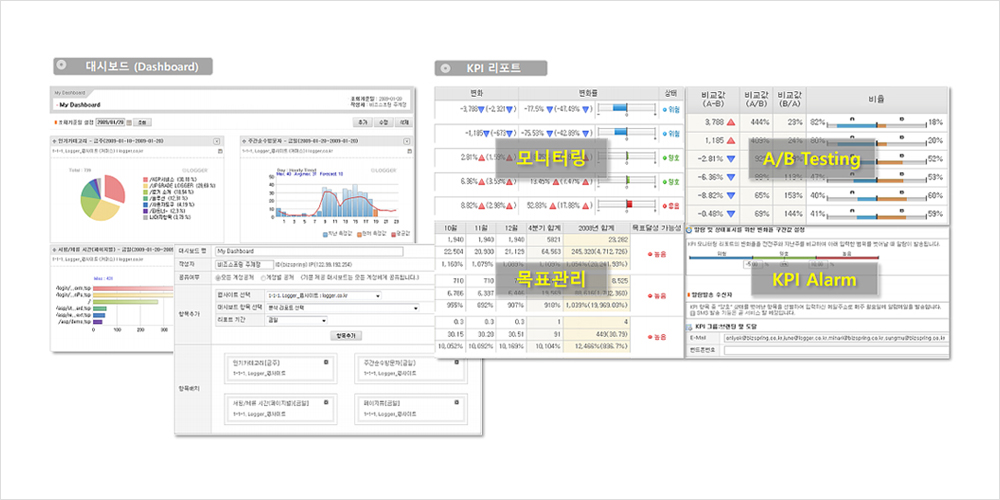This screenshot has height=500, width=1000.
Task: Click bullet icon beside KPI 리포트 heading
Action: [446, 68]
